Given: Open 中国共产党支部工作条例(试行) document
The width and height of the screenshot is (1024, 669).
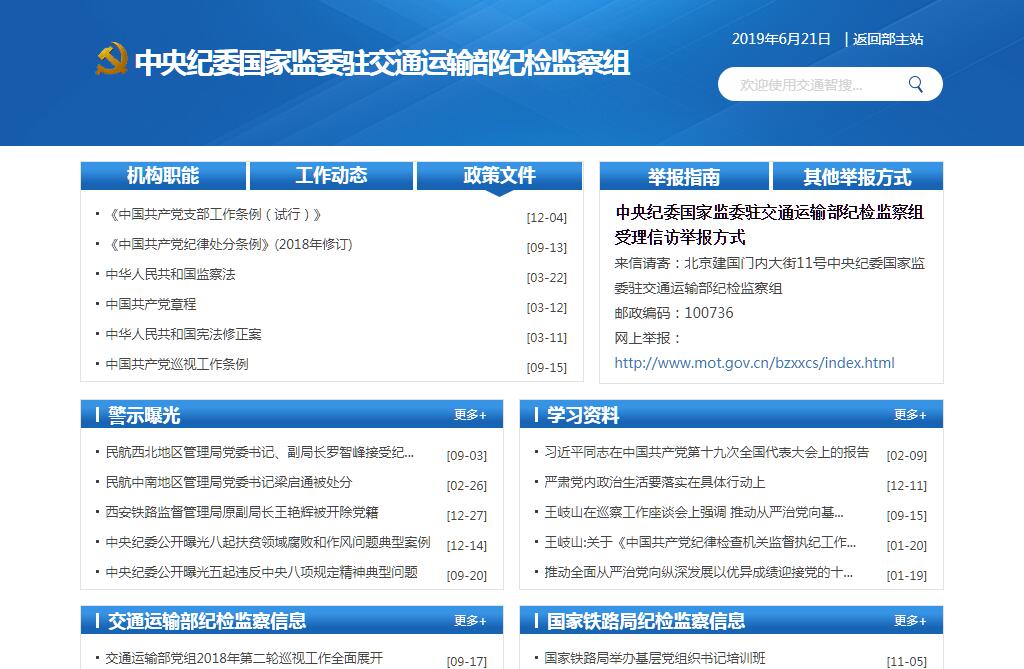Looking at the screenshot, I should click(x=213, y=214).
